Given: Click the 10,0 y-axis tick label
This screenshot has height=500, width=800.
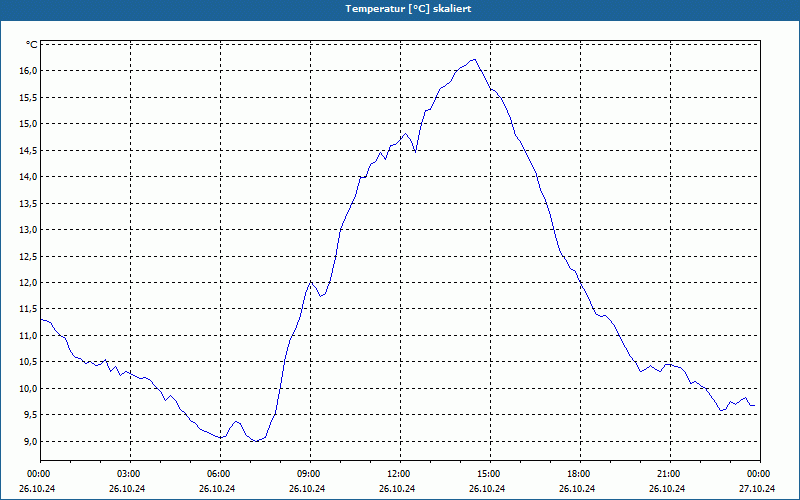Looking at the screenshot, I should 29,389.
